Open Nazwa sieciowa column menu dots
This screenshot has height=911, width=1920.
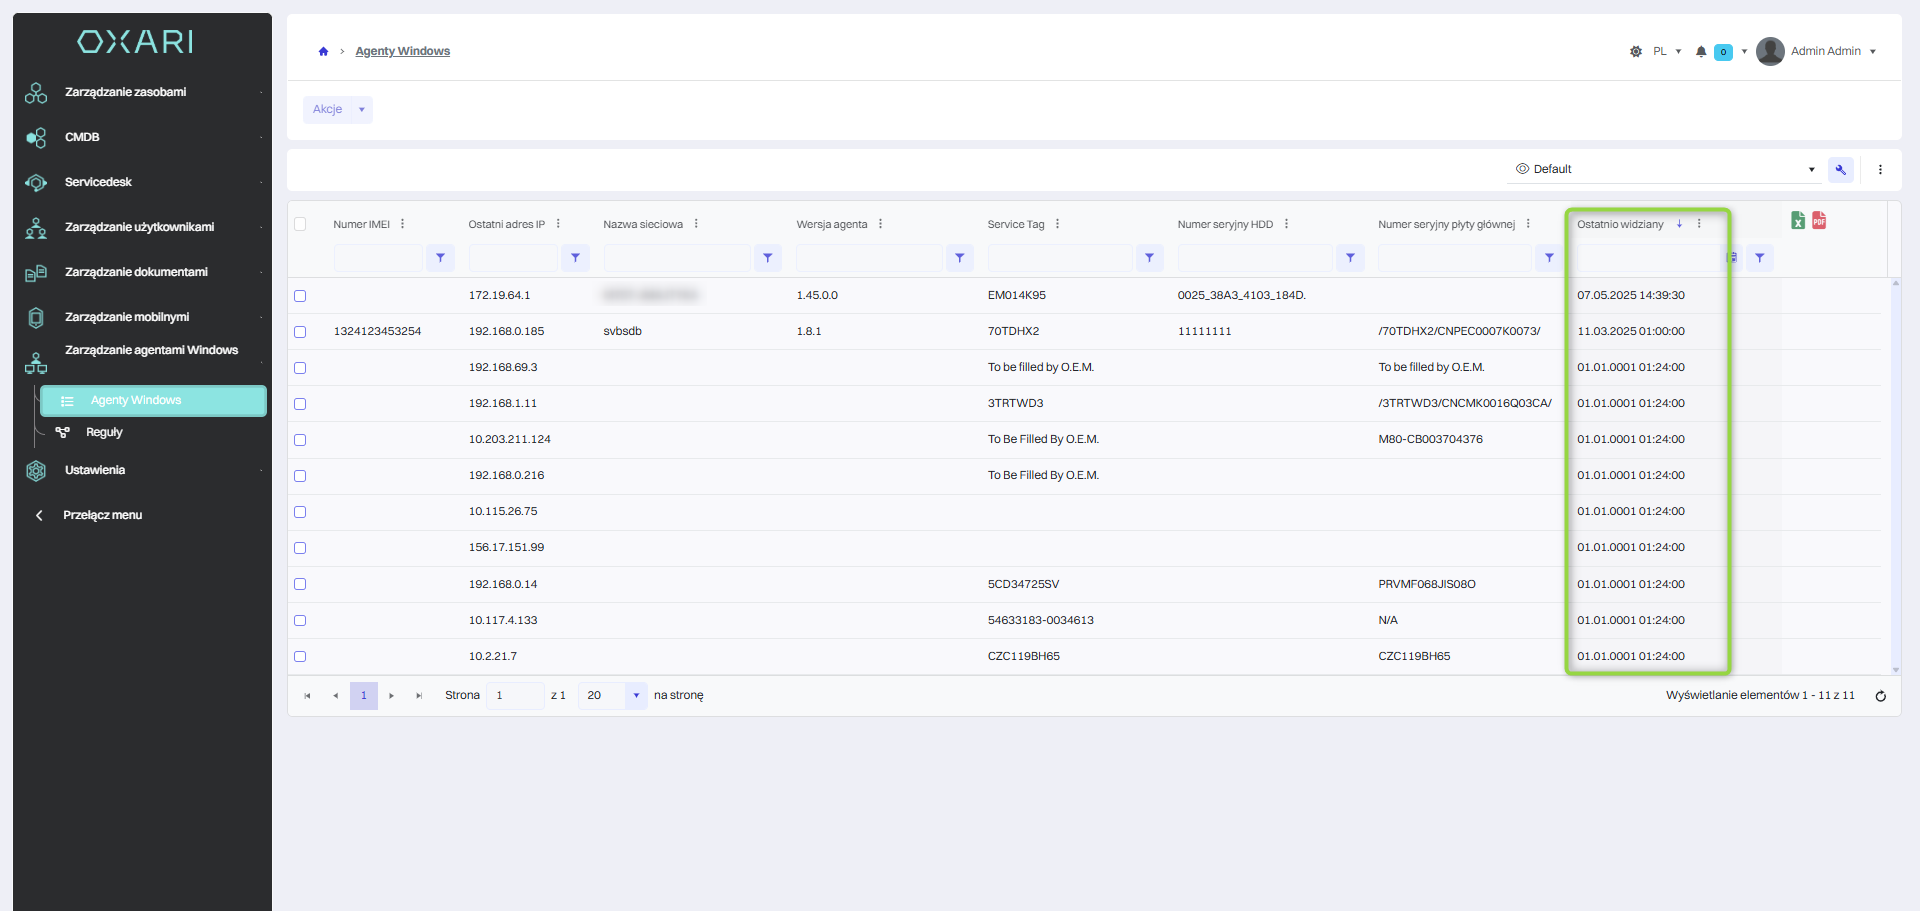pyautogui.click(x=696, y=224)
